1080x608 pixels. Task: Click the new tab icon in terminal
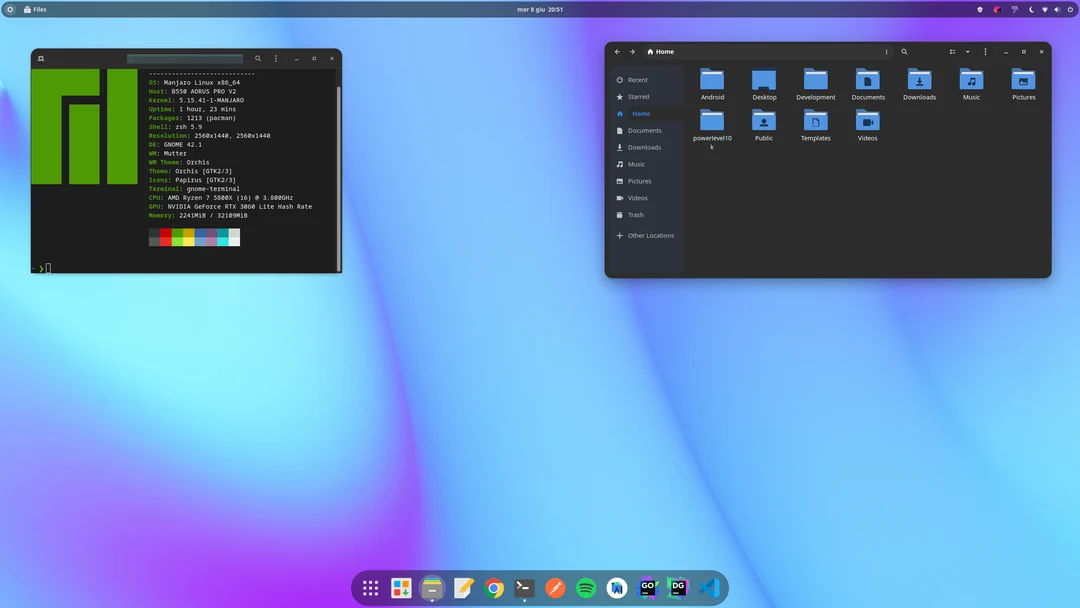41,58
